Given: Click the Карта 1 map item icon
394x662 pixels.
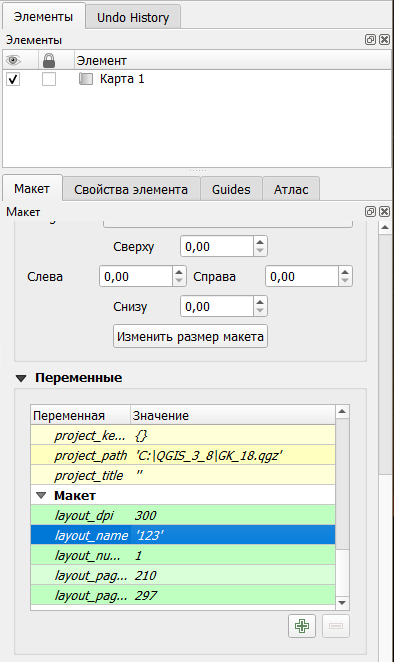Looking at the screenshot, I should (x=86, y=79).
